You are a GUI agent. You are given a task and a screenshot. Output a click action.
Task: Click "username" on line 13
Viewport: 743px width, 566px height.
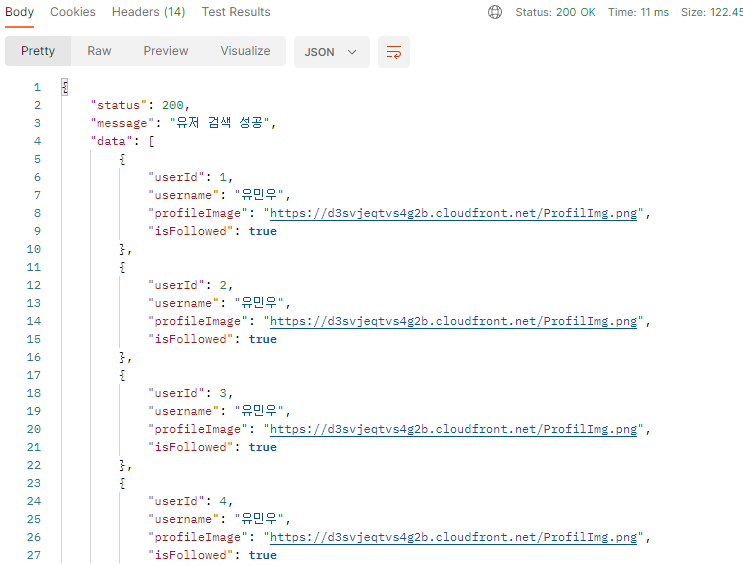[183, 303]
